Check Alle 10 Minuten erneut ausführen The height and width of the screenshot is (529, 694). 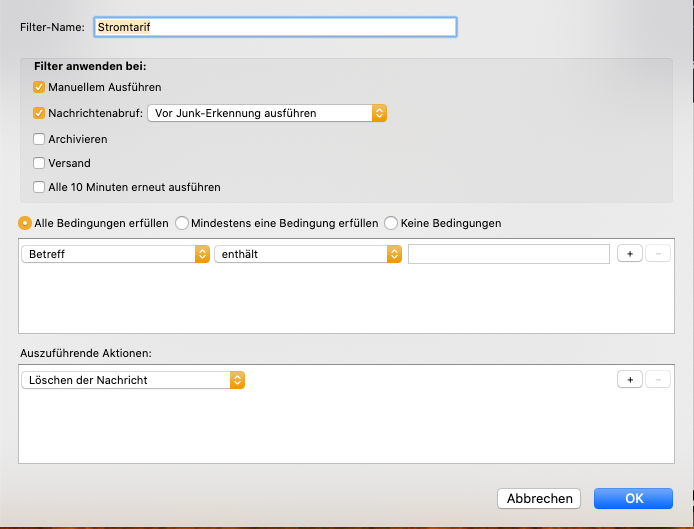pos(39,187)
